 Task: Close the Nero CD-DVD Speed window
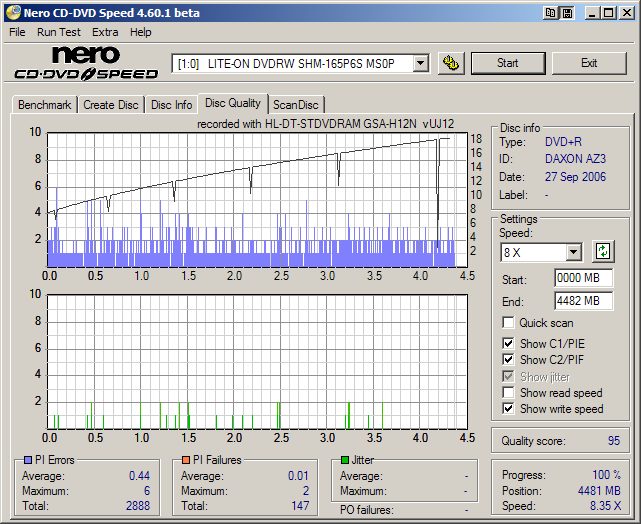626,13
